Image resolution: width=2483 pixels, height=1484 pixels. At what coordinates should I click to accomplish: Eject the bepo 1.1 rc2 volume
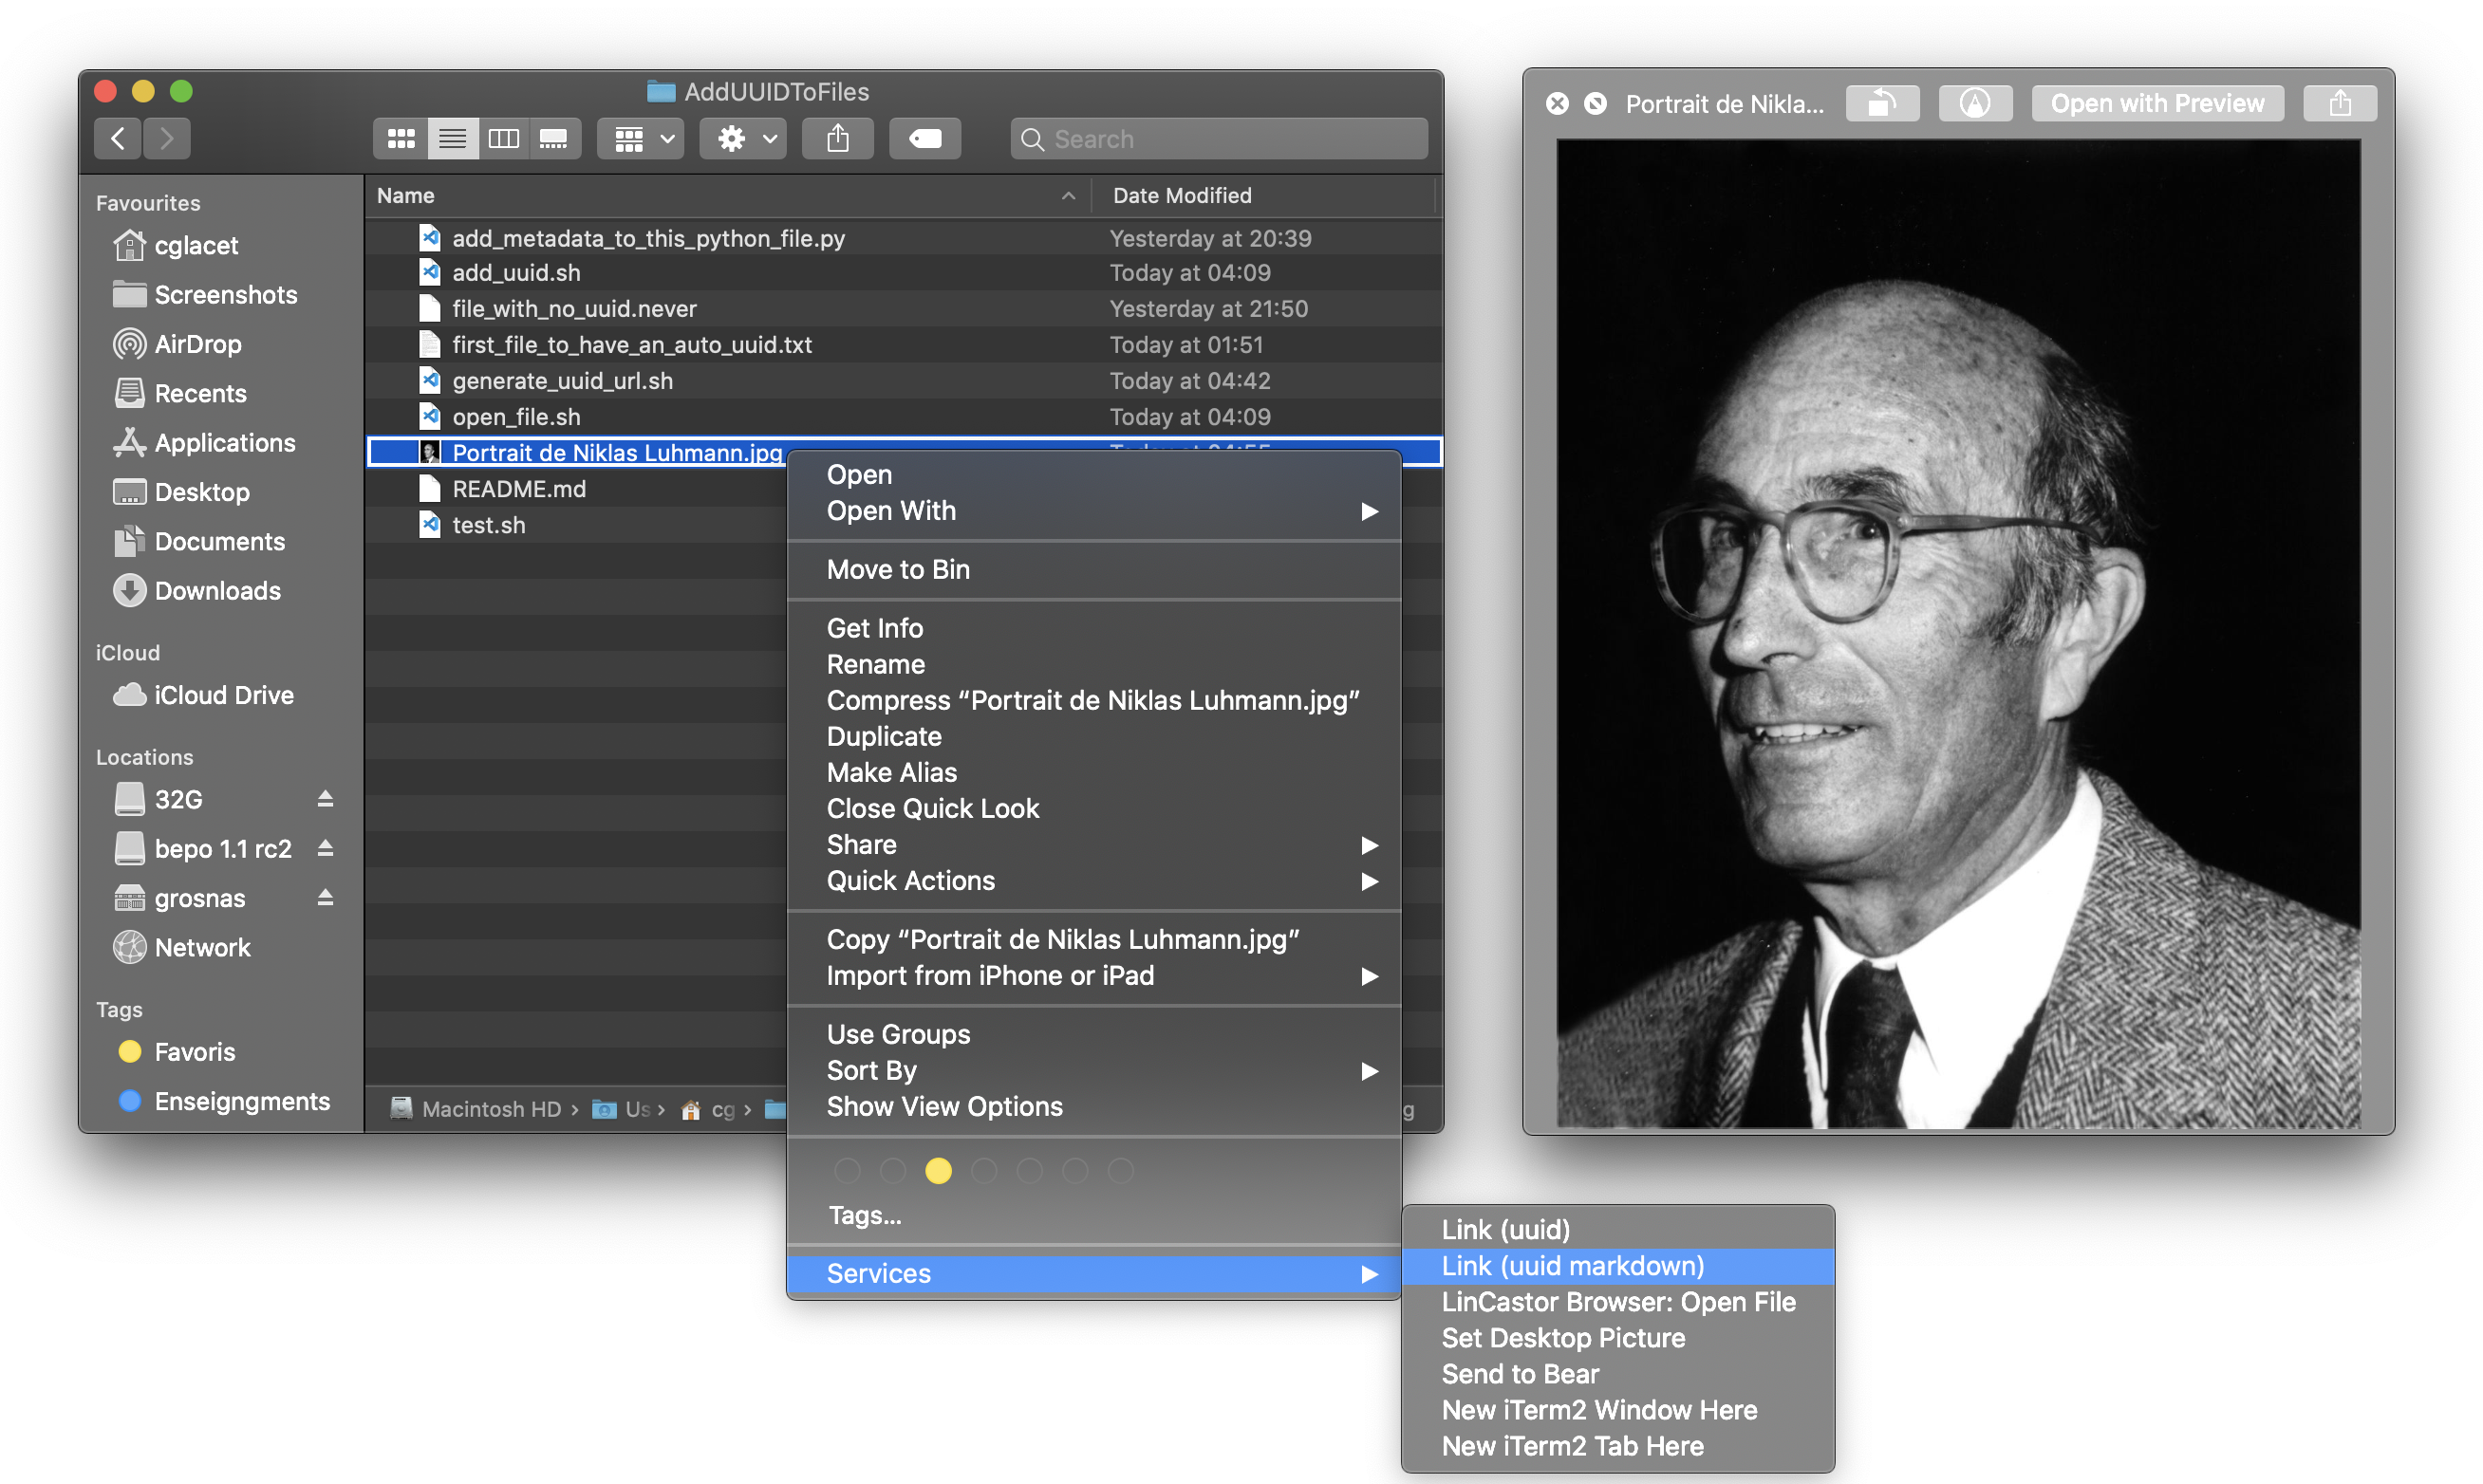pos(325,848)
